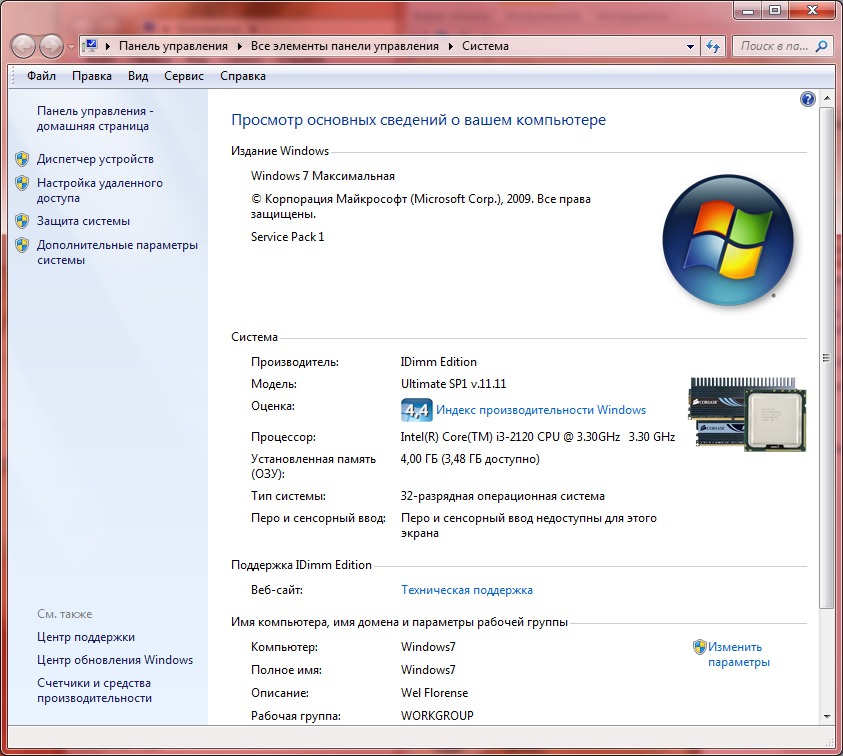Open Настройка удаленного доступа link
Viewport: 843px width, 756px height.
pos(99,190)
